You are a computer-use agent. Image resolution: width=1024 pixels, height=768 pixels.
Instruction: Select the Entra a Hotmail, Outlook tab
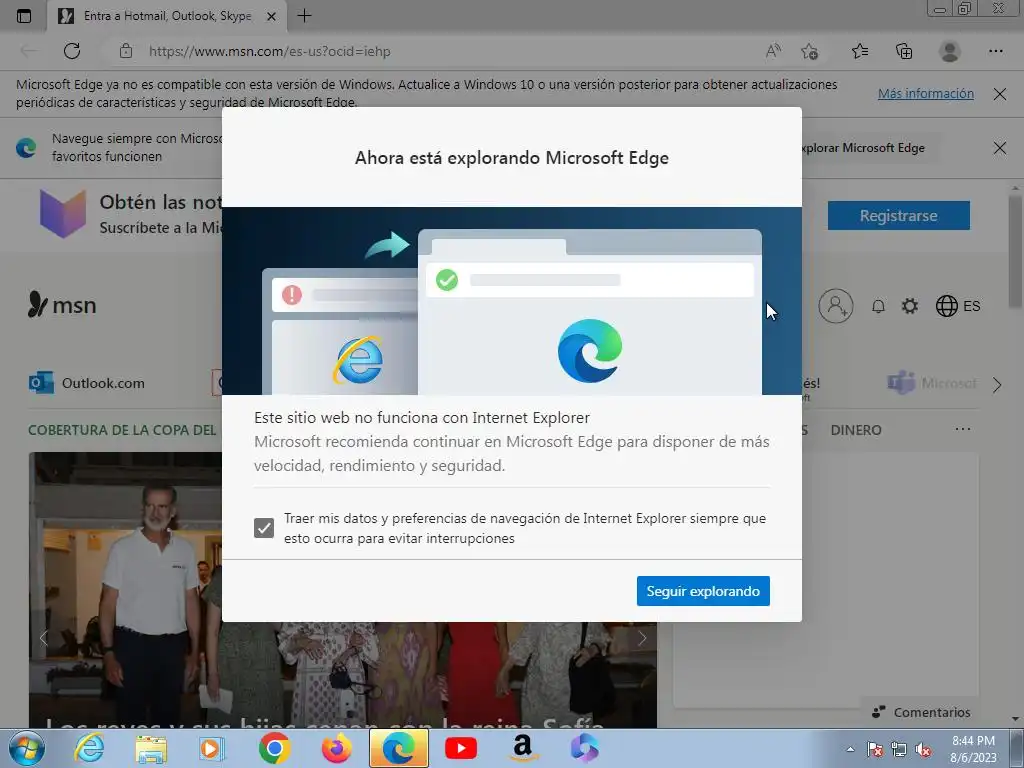[167, 16]
